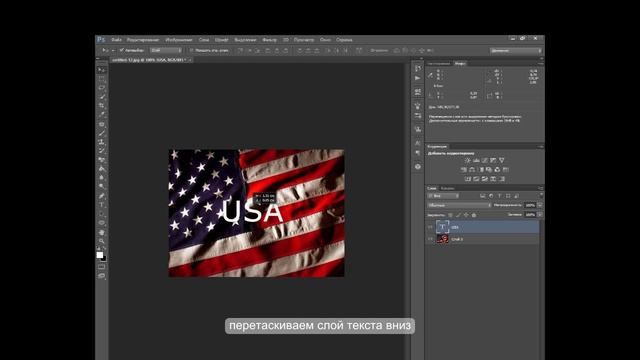Open the Character panel icon
The height and width of the screenshot is (360, 640).
418,143
